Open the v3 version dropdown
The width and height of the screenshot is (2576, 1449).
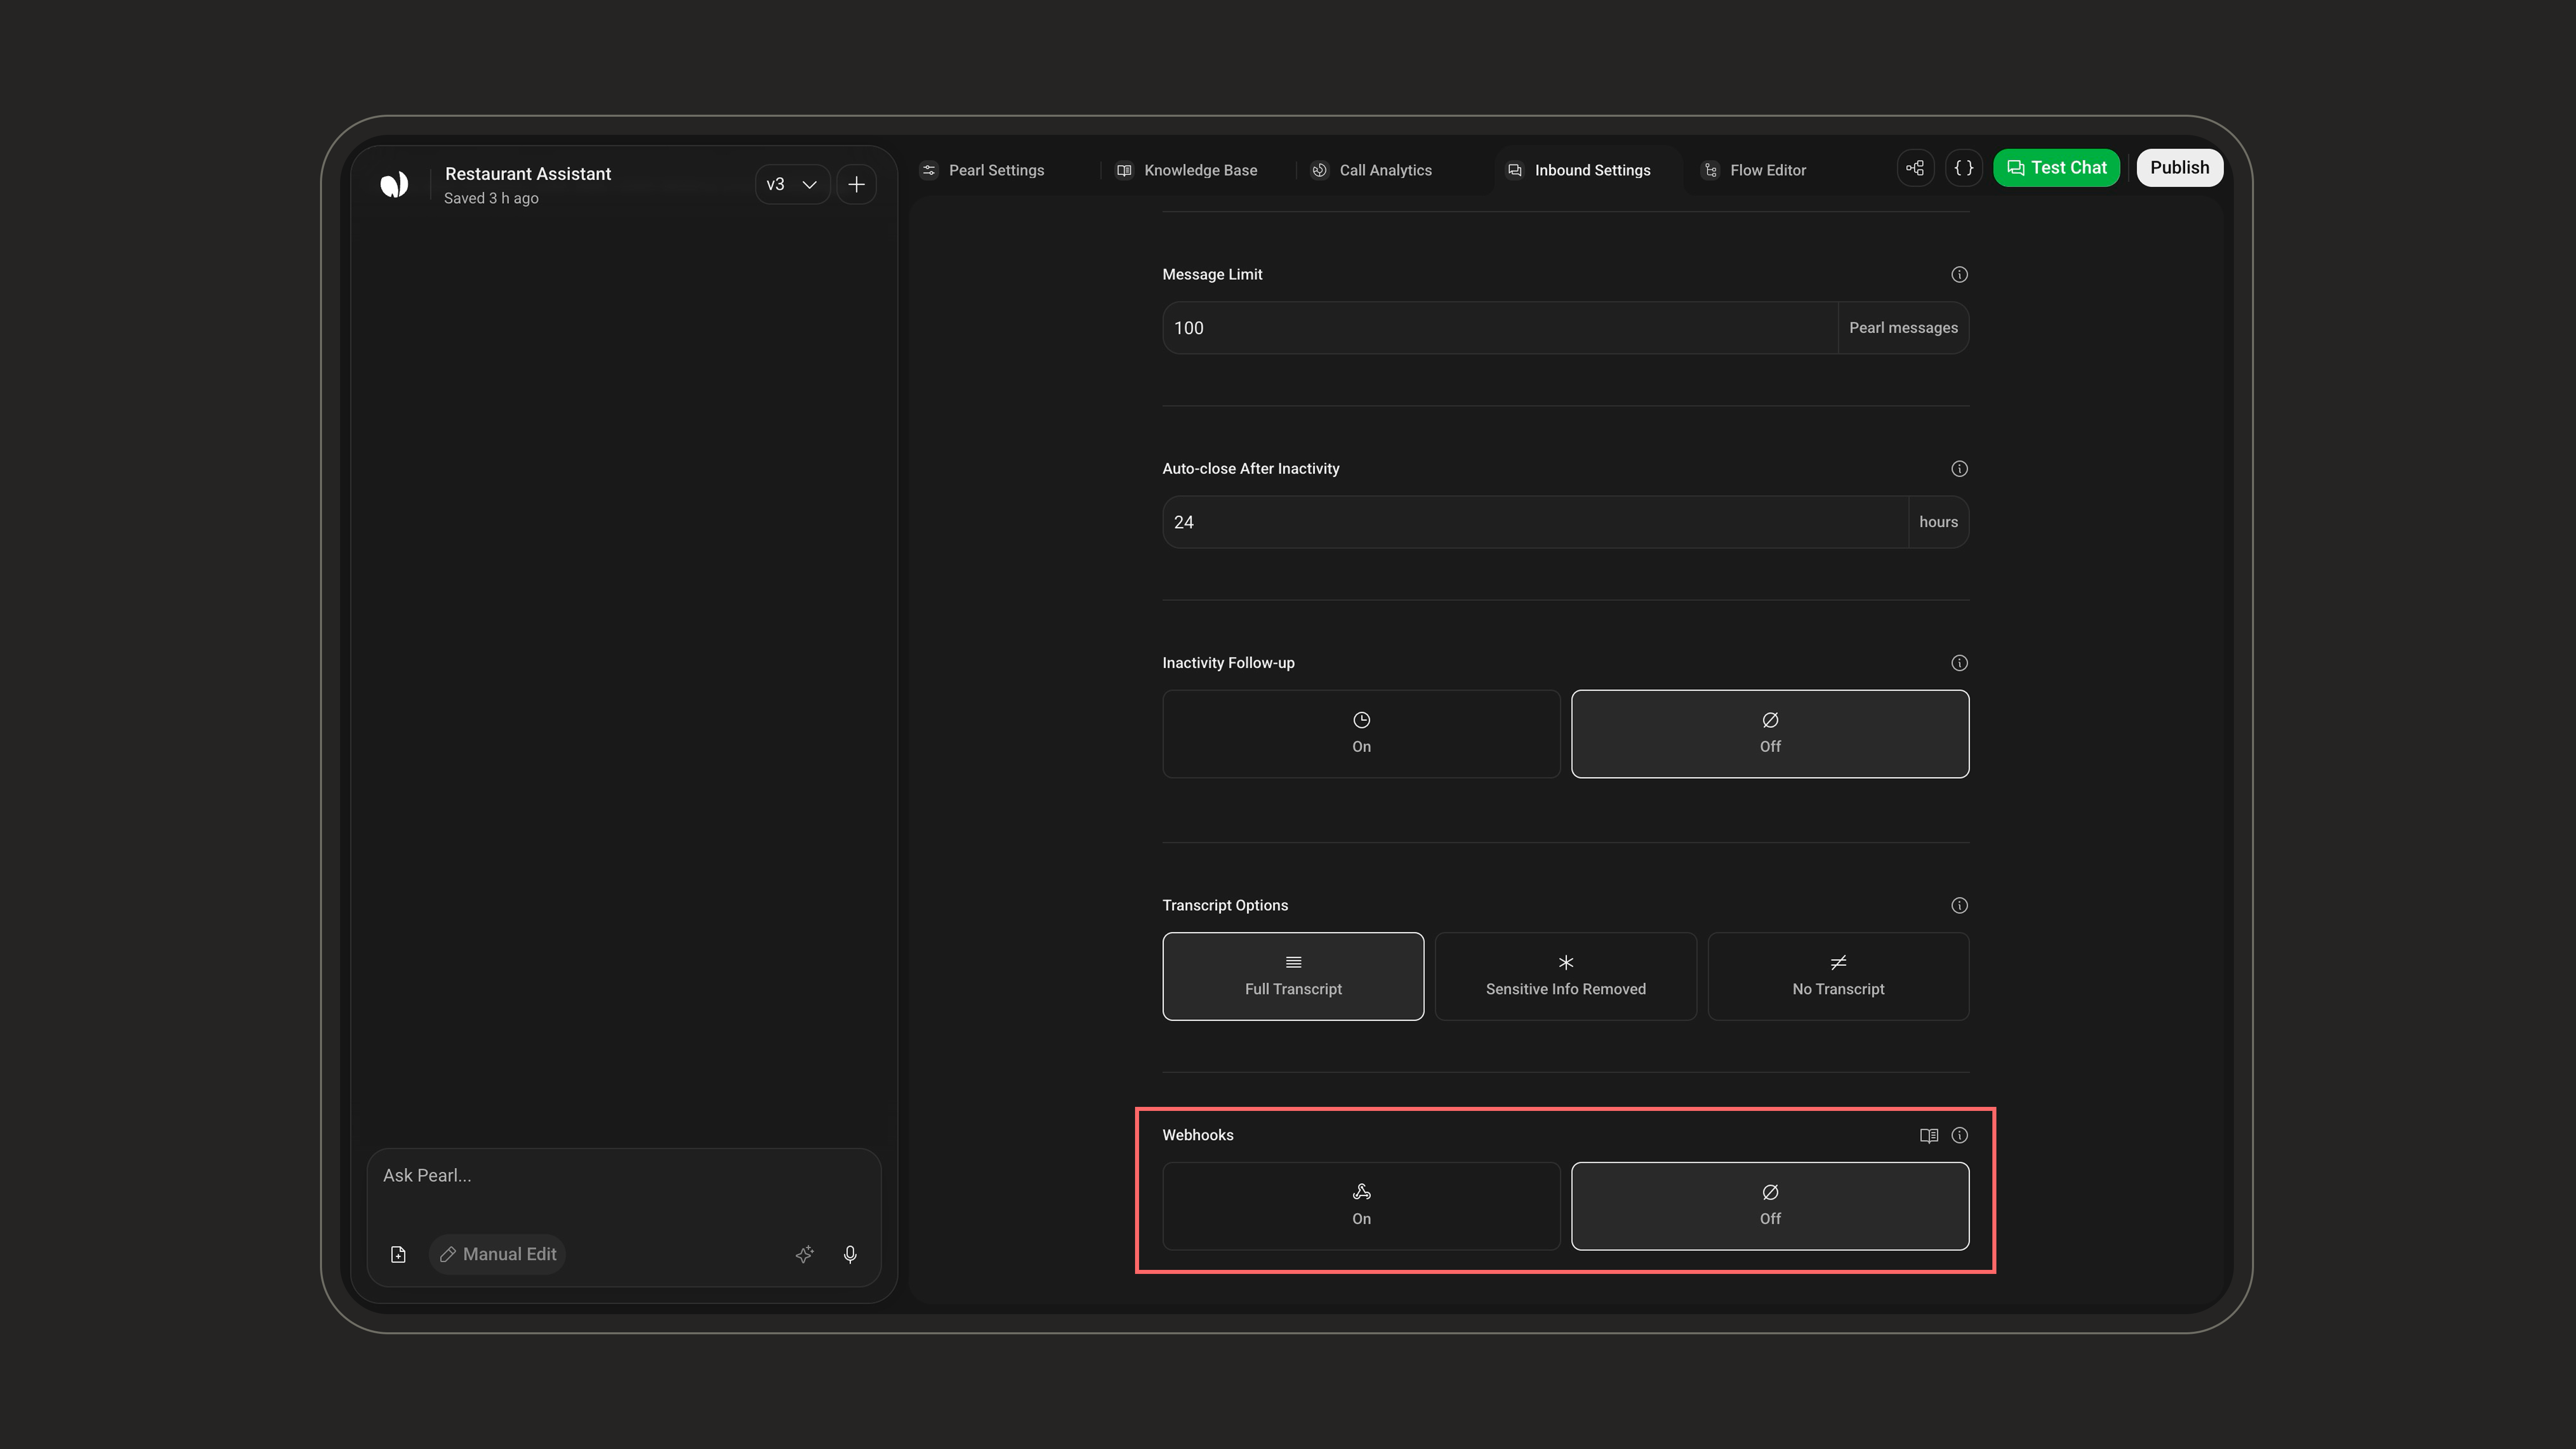click(x=792, y=184)
